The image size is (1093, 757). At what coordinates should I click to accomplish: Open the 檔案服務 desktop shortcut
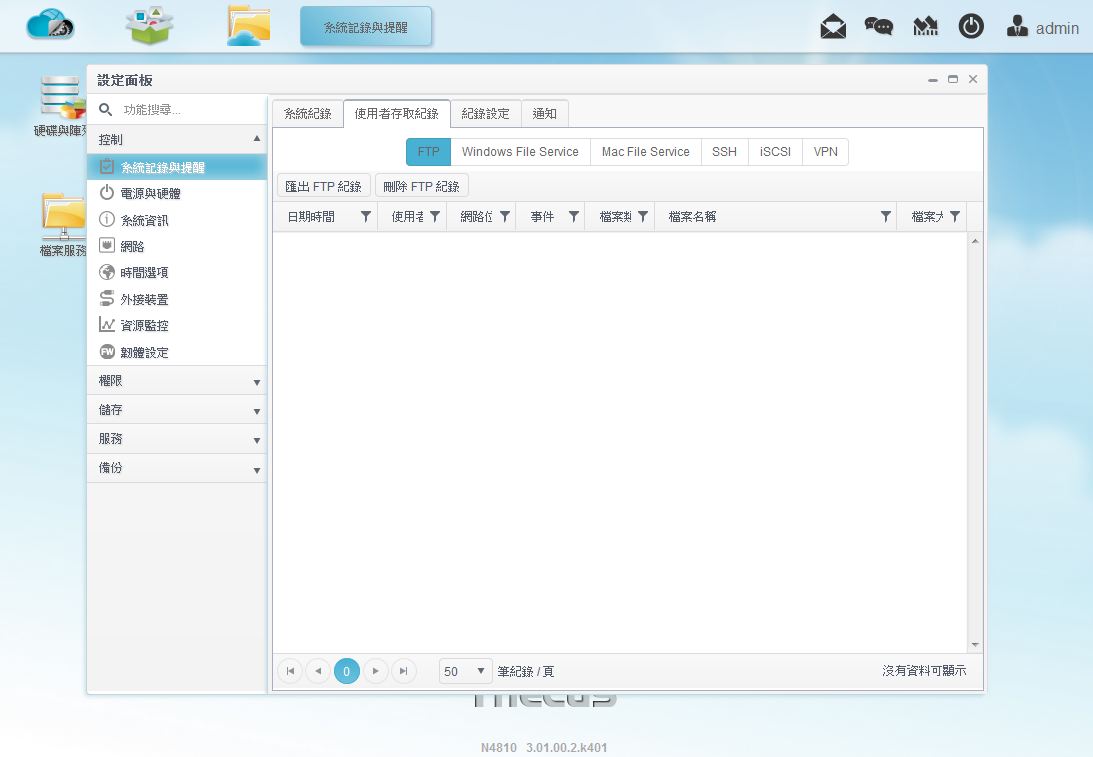click(x=63, y=224)
